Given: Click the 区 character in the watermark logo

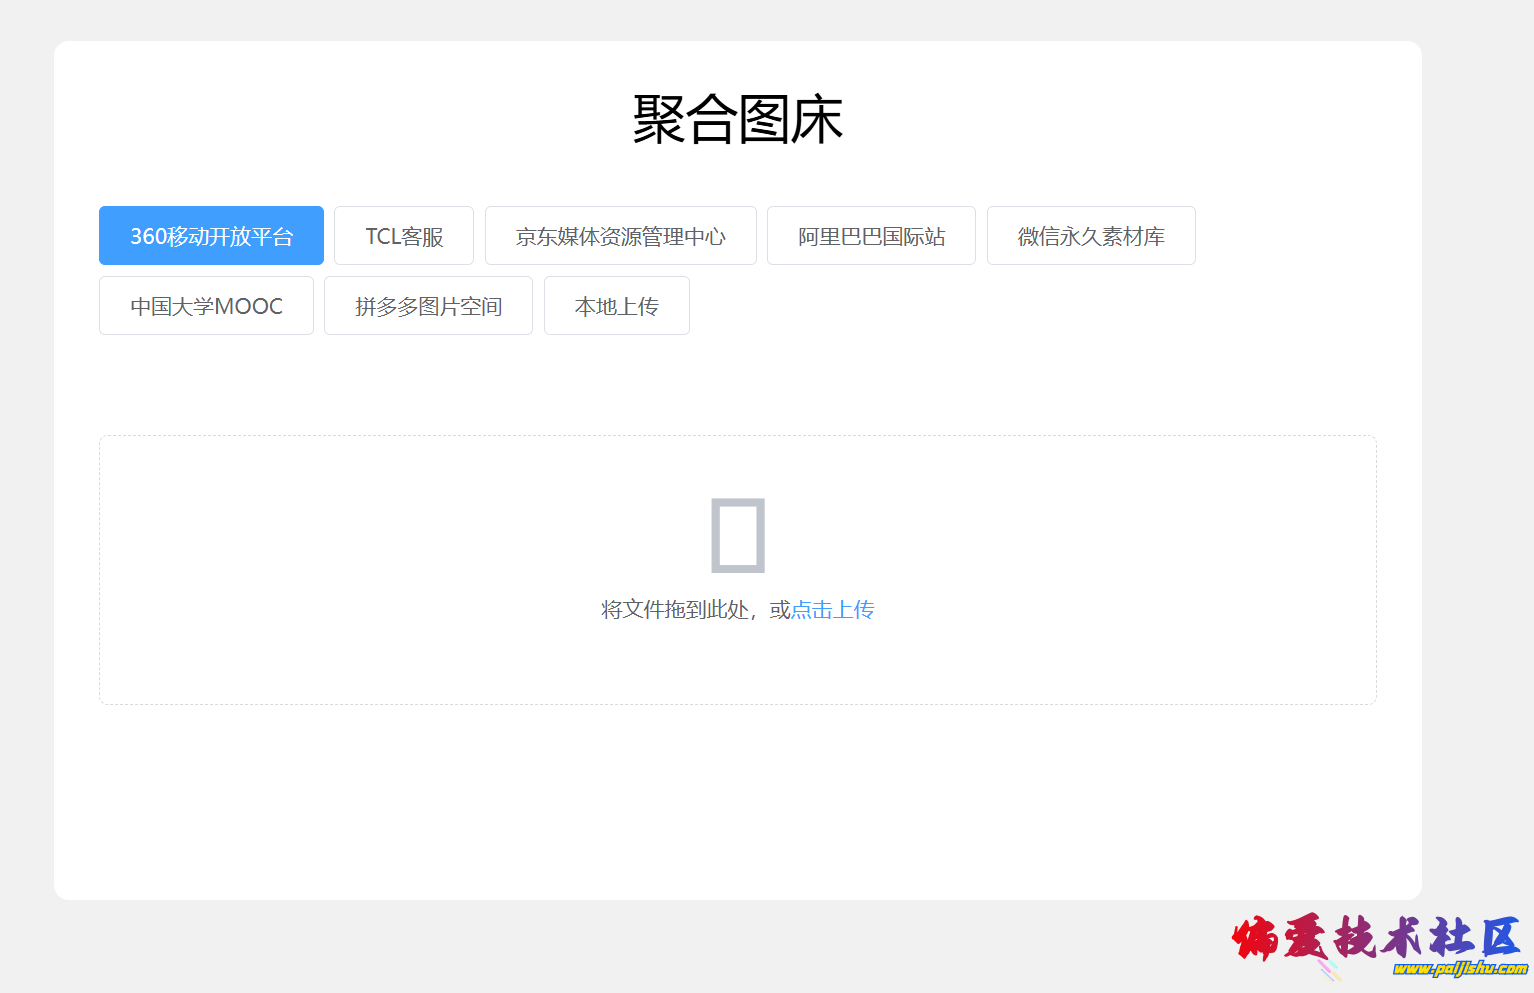Looking at the screenshot, I should pos(1499,937).
